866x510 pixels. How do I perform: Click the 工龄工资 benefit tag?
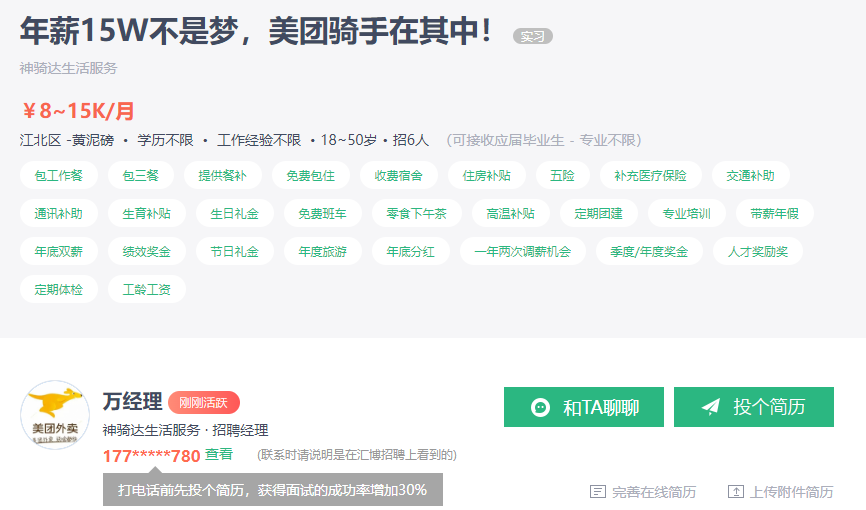coord(147,289)
